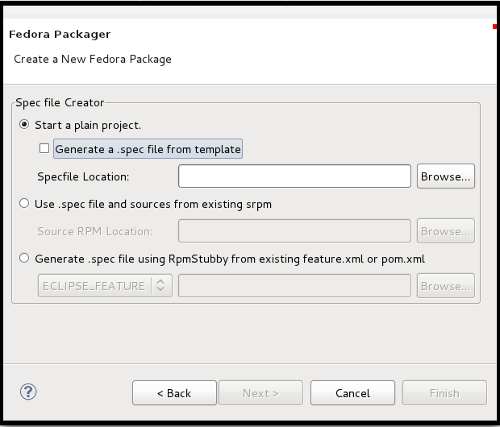
Task: Browse for the Source RPM Location
Action: click(x=446, y=231)
